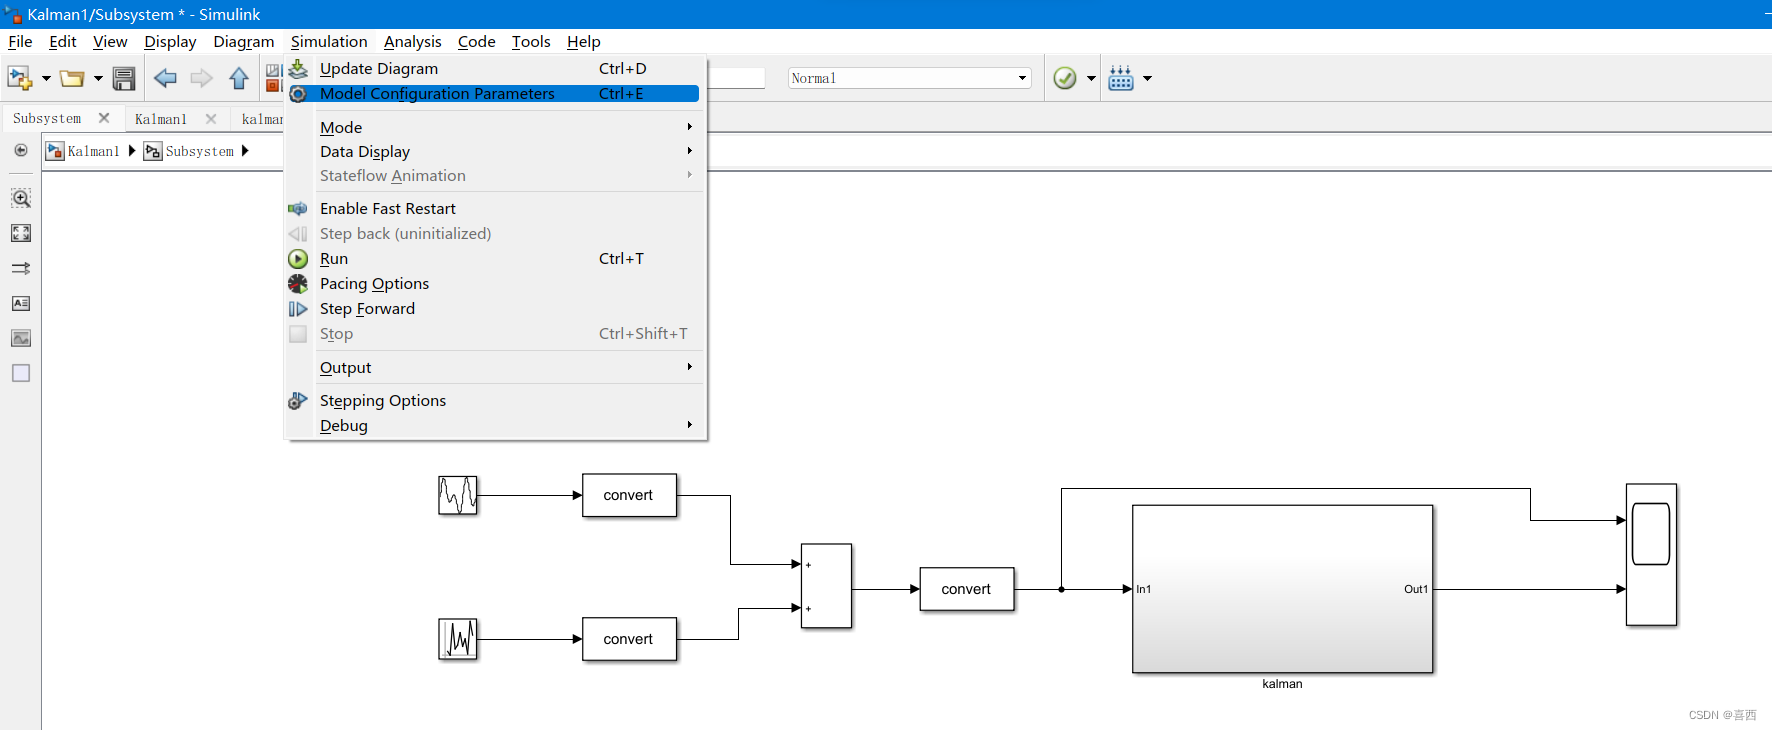Click Subsystem in the breadcrumb path
This screenshot has height=730, width=1772.
point(200,151)
